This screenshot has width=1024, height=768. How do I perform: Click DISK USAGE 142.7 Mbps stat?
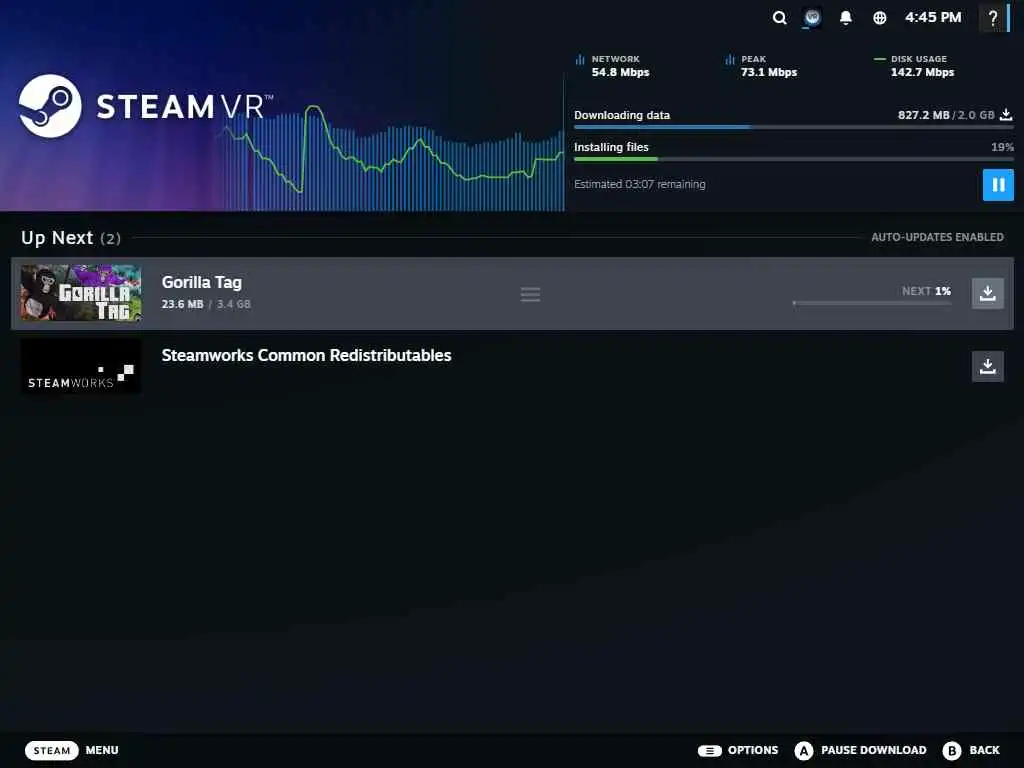click(914, 66)
